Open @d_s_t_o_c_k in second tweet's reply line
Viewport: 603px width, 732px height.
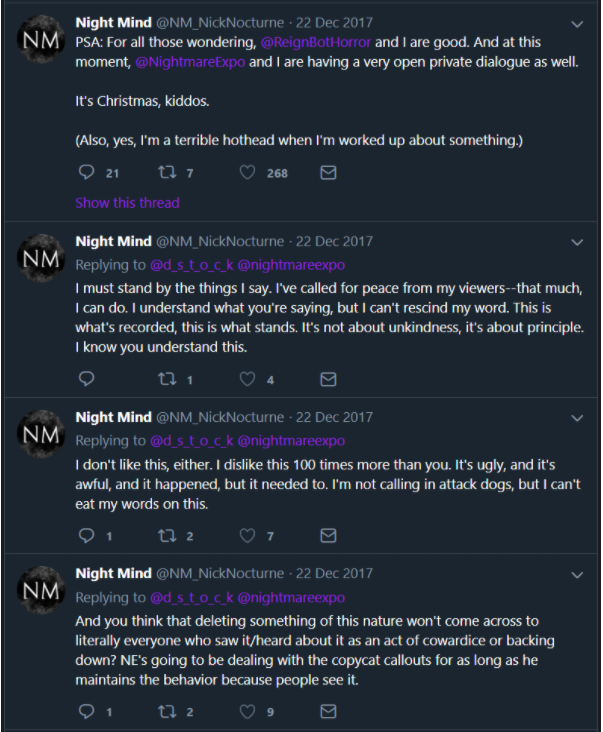192,265
